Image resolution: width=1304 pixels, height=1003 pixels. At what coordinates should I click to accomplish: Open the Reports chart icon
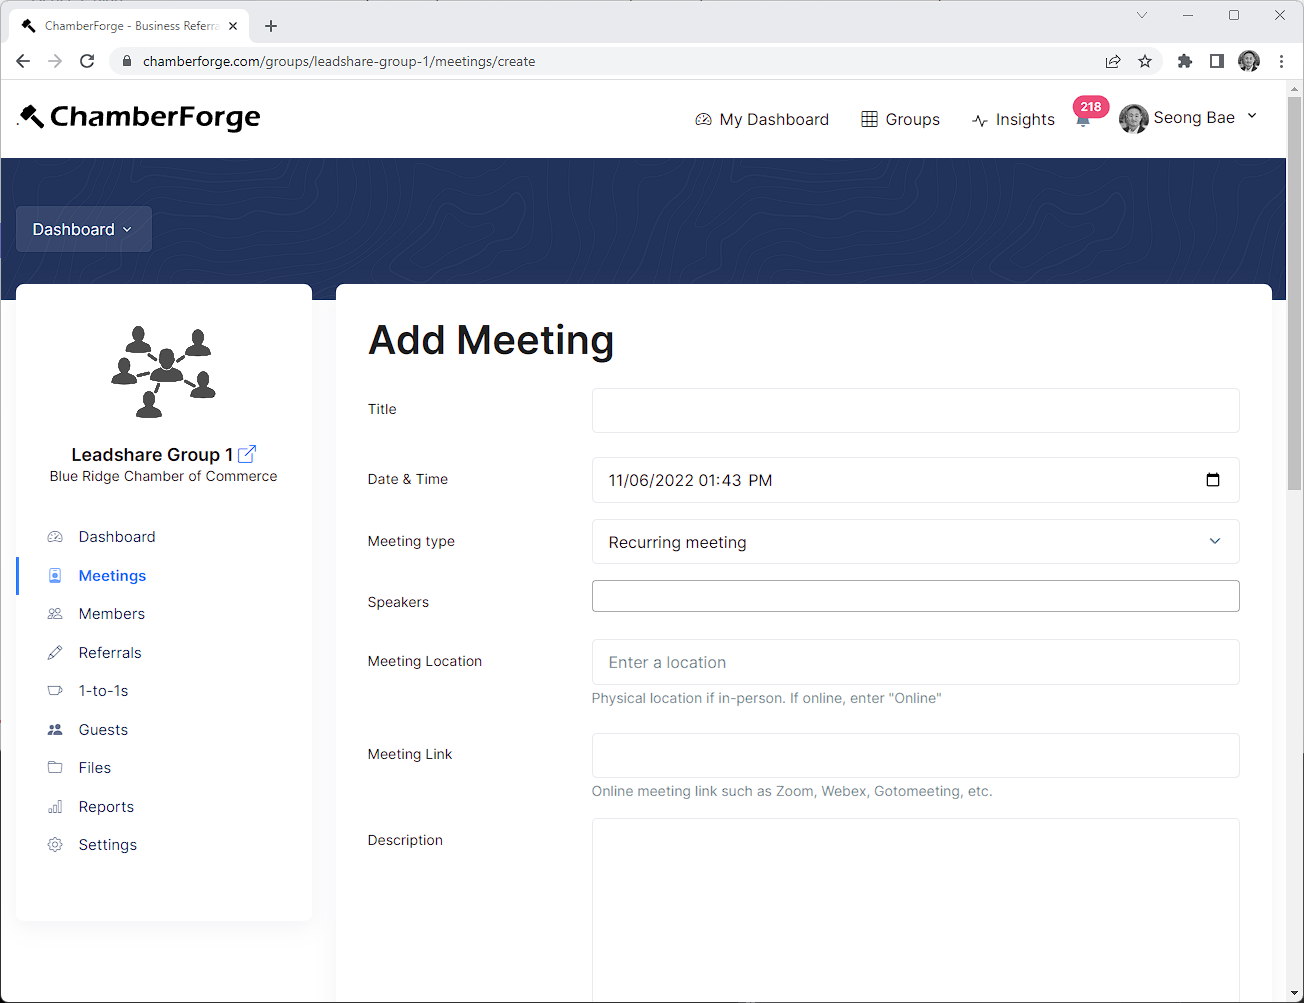click(55, 806)
